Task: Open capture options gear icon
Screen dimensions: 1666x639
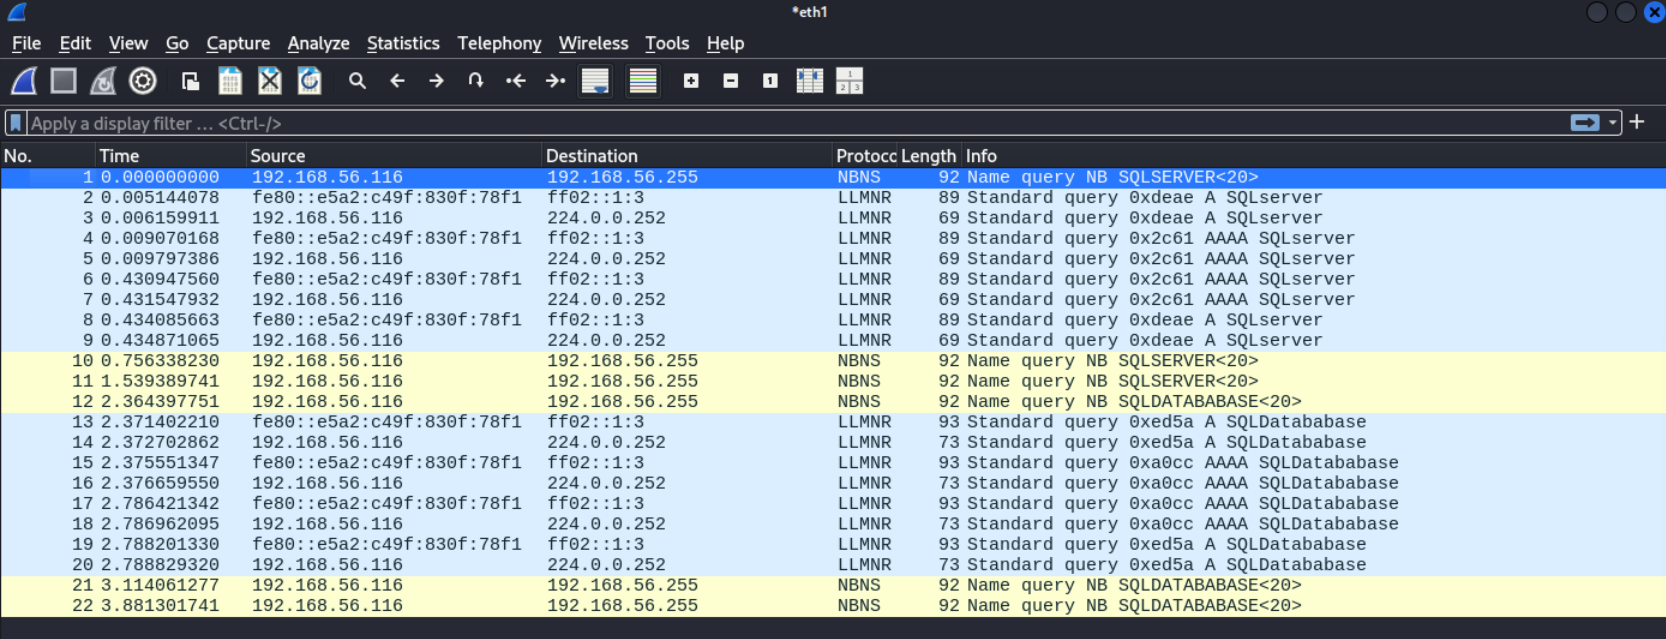Action: click(143, 81)
